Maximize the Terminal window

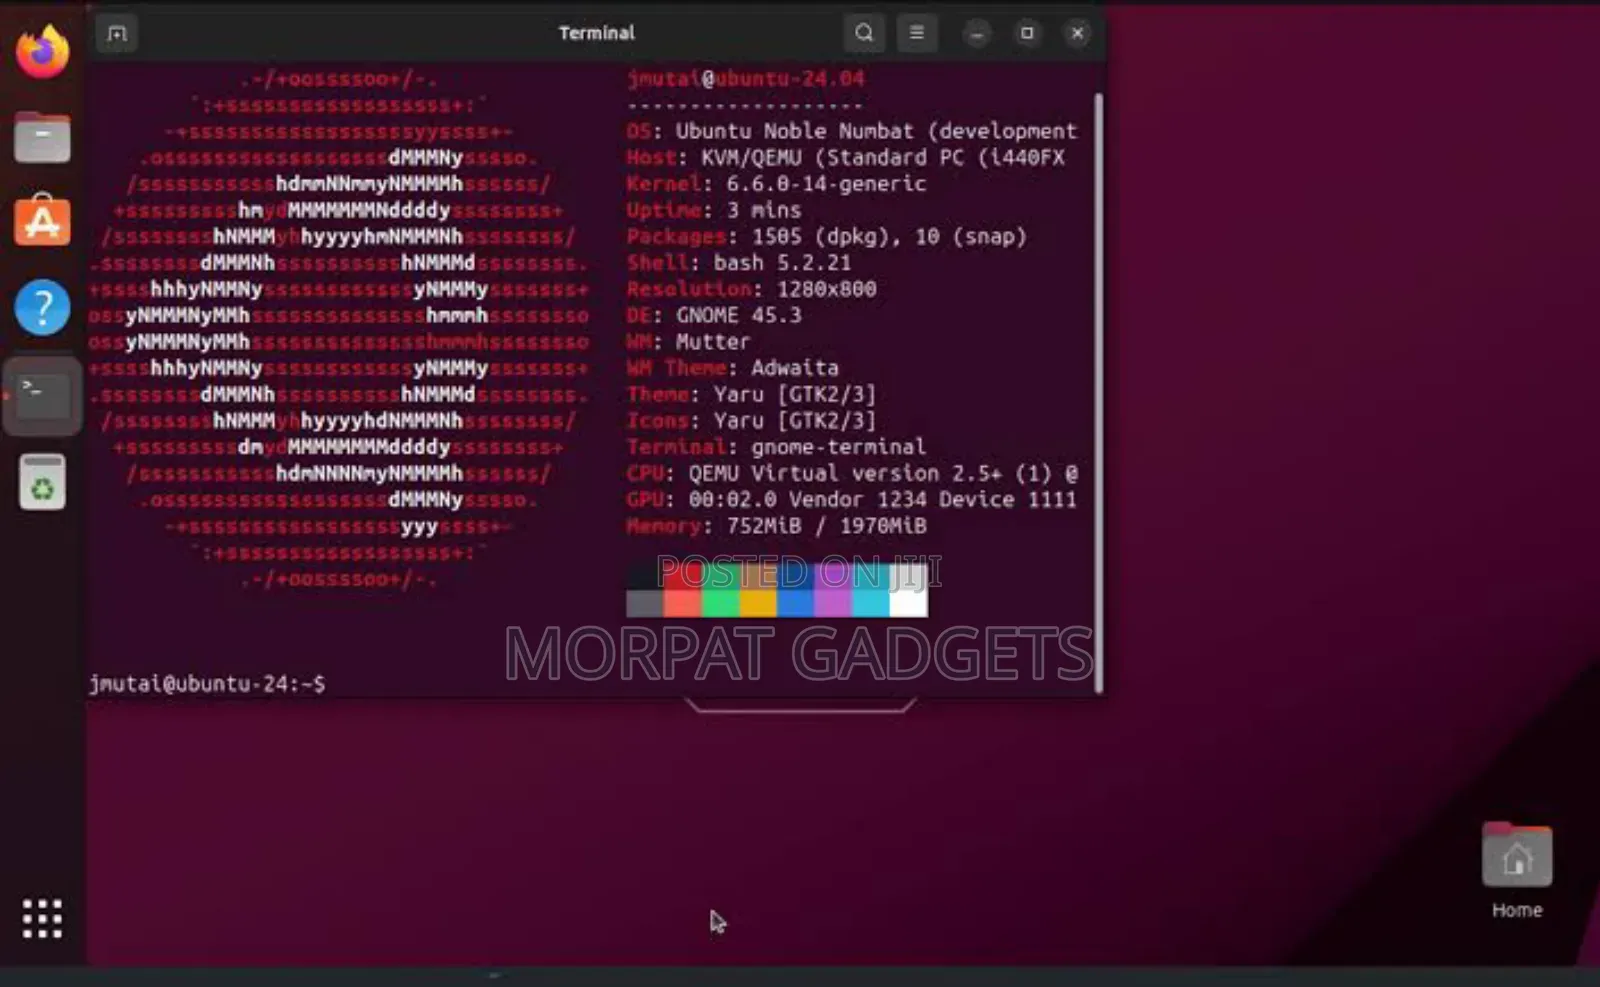click(1027, 33)
